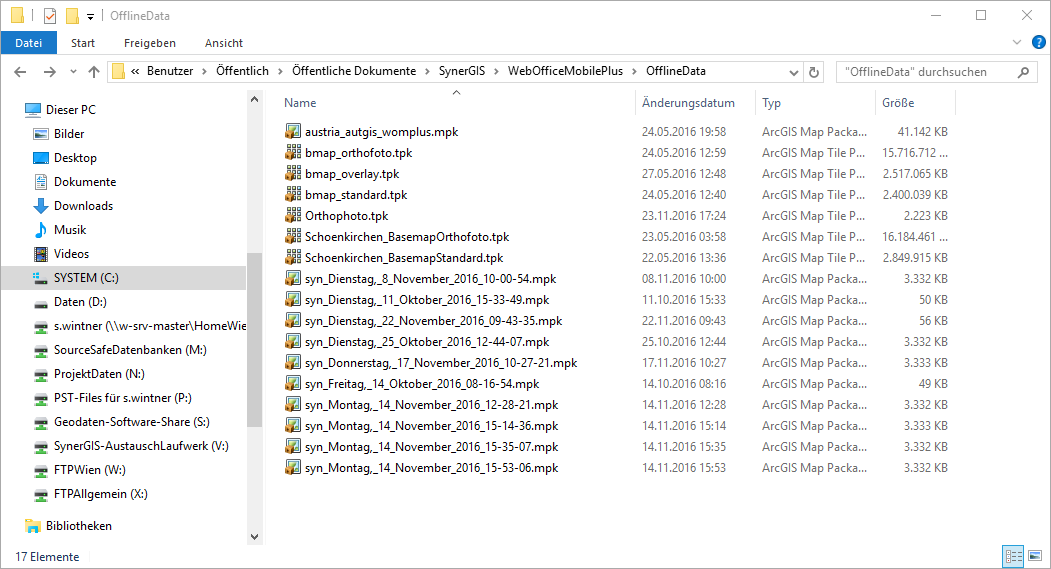Click the back navigation arrow
The height and width of the screenshot is (569, 1051).
tap(21, 72)
